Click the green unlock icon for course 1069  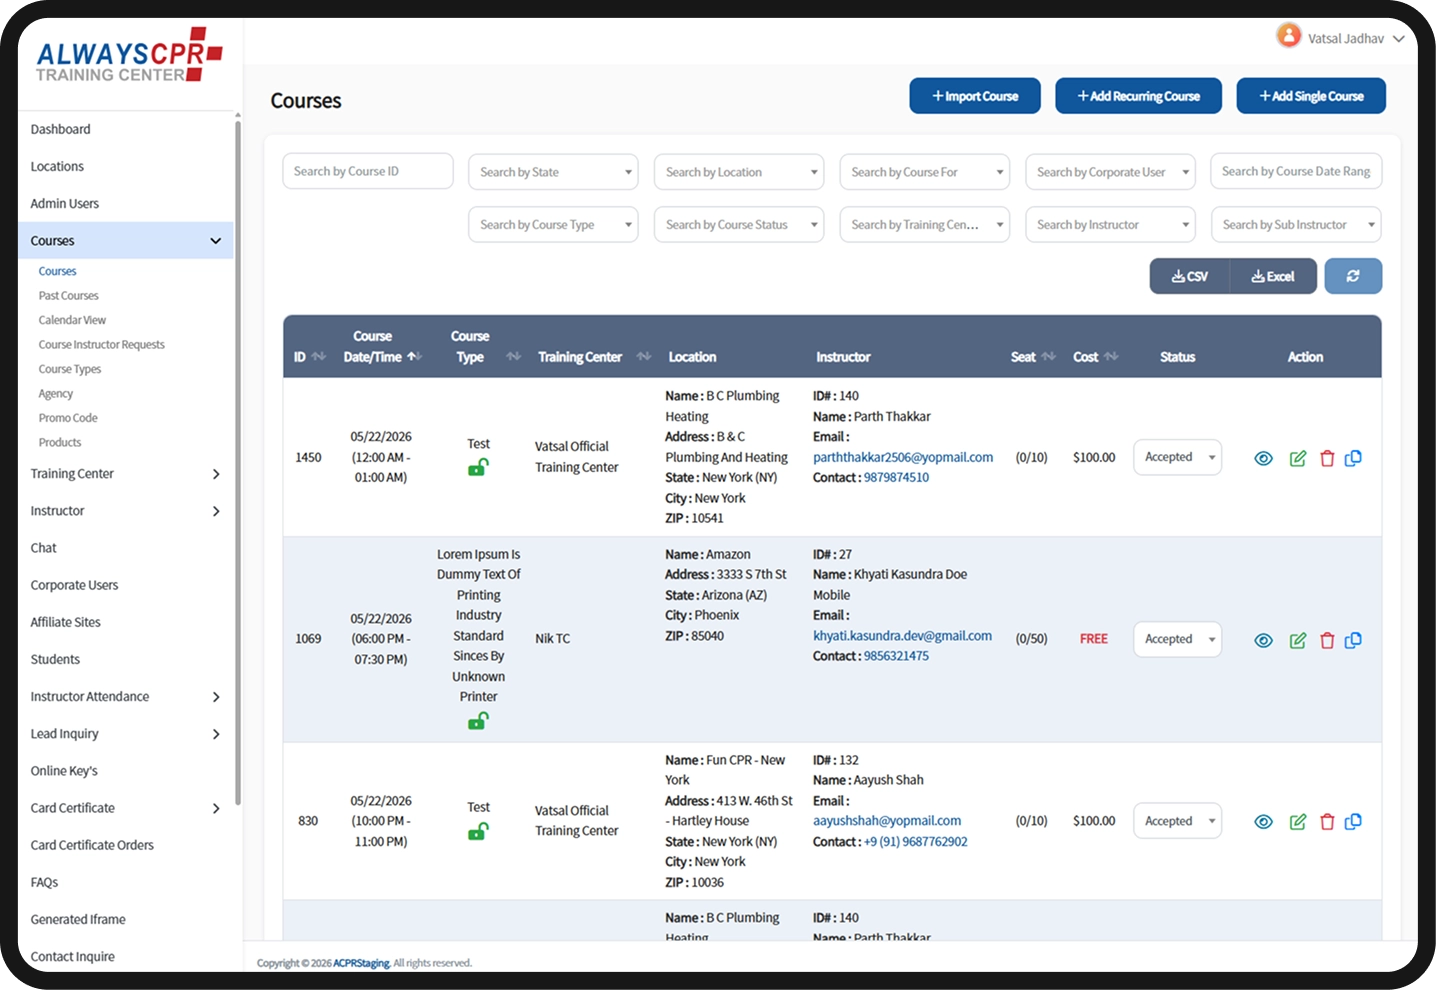click(478, 720)
